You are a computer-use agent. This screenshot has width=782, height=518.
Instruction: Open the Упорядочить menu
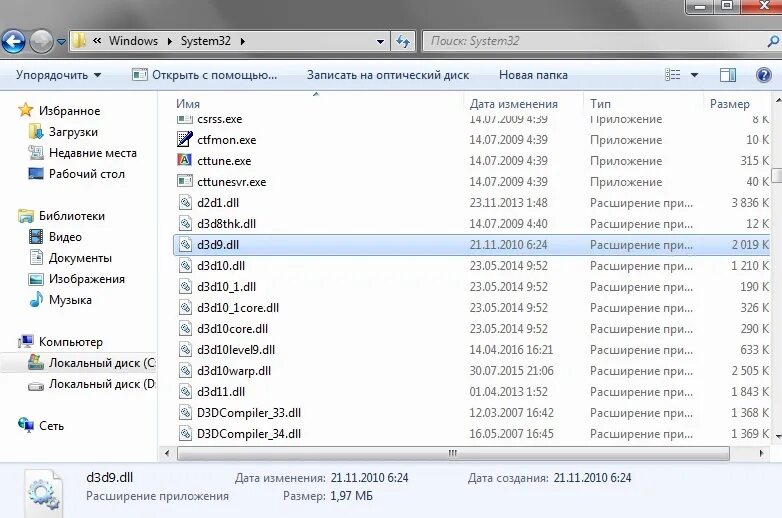pyautogui.click(x=58, y=75)
